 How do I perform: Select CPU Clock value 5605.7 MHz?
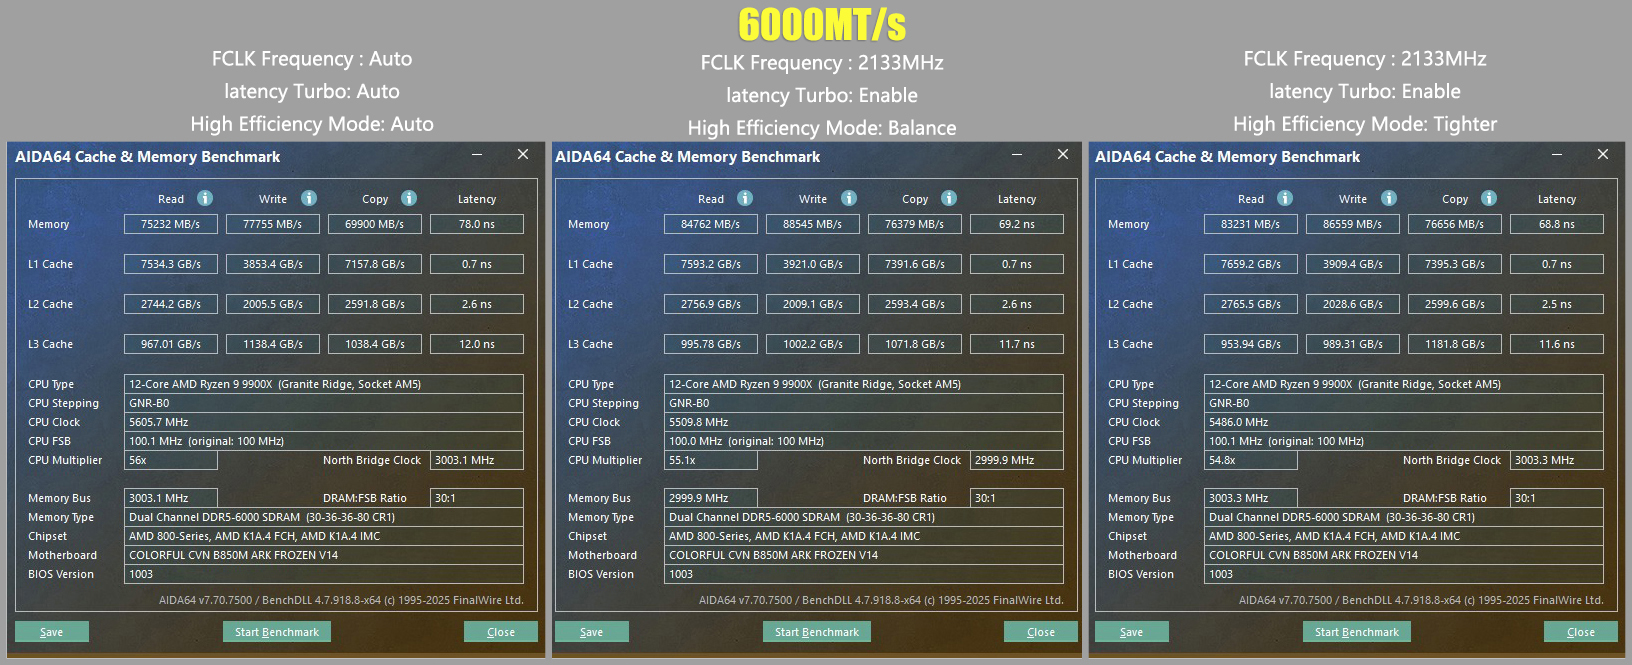click(324, 422)
